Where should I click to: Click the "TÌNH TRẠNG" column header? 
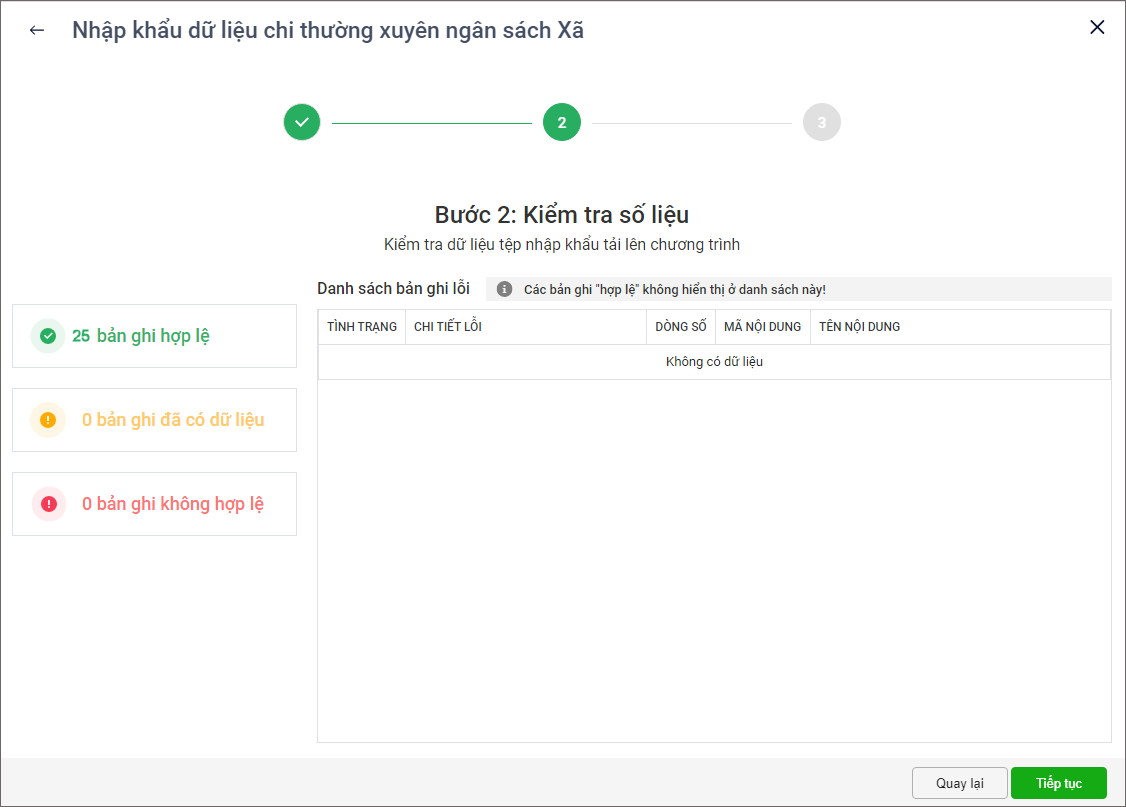[362, 327]
